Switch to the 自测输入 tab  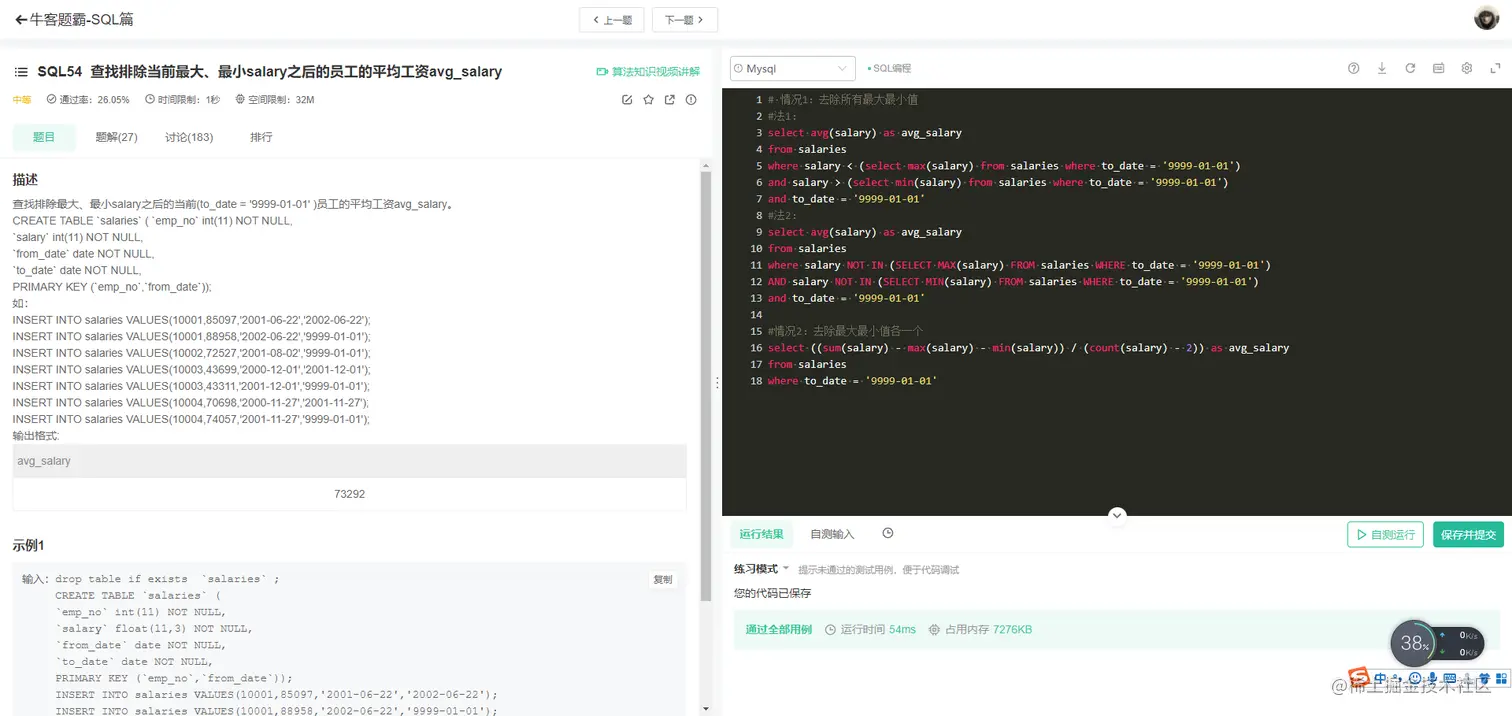click(832, 533)
